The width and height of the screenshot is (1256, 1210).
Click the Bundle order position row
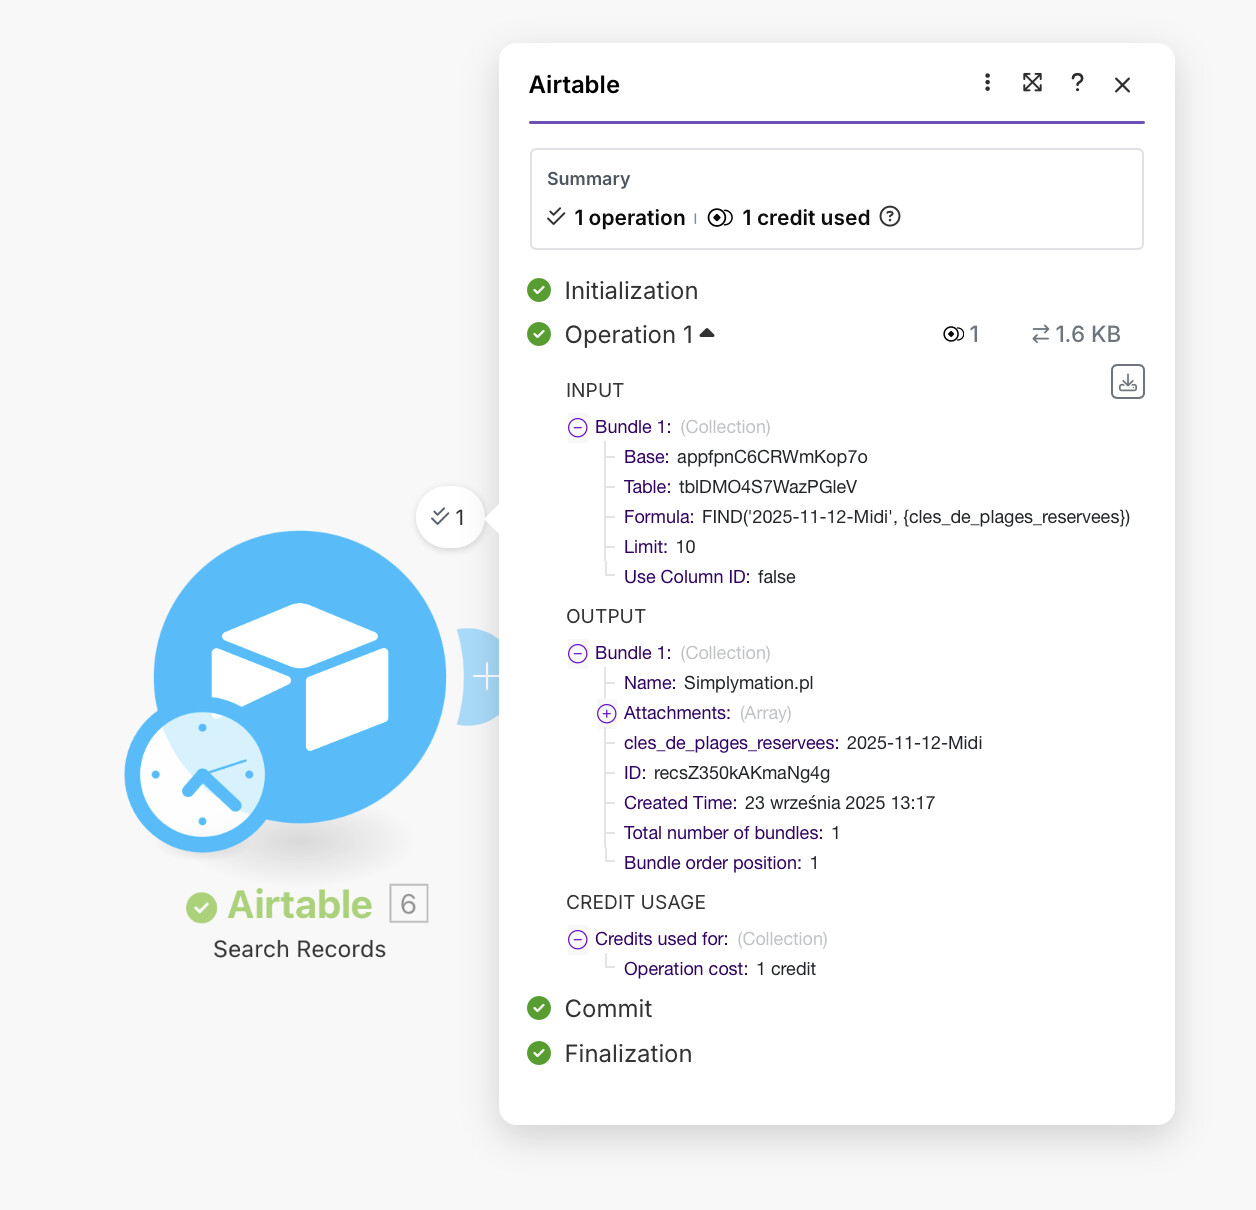click(721, 863)
